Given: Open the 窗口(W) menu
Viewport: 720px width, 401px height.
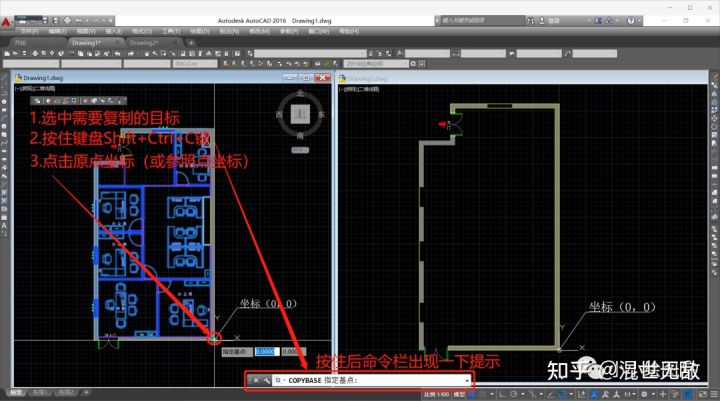Looking at the screenshot, I should 319,31.
